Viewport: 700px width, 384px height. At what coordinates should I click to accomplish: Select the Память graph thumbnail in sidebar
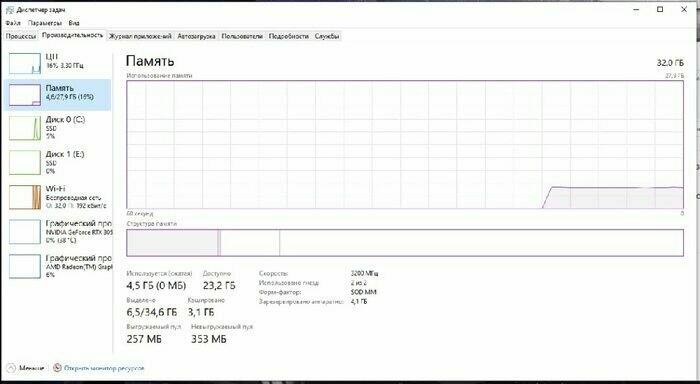pos(25,95)
